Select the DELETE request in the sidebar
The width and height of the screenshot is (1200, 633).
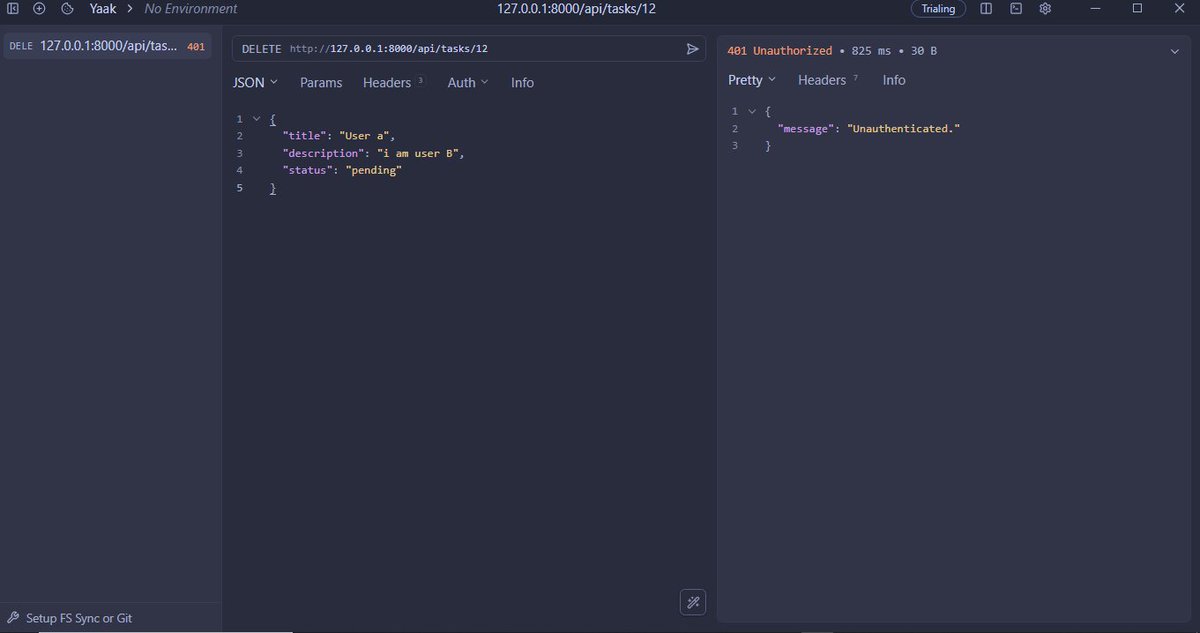(107, 46)
